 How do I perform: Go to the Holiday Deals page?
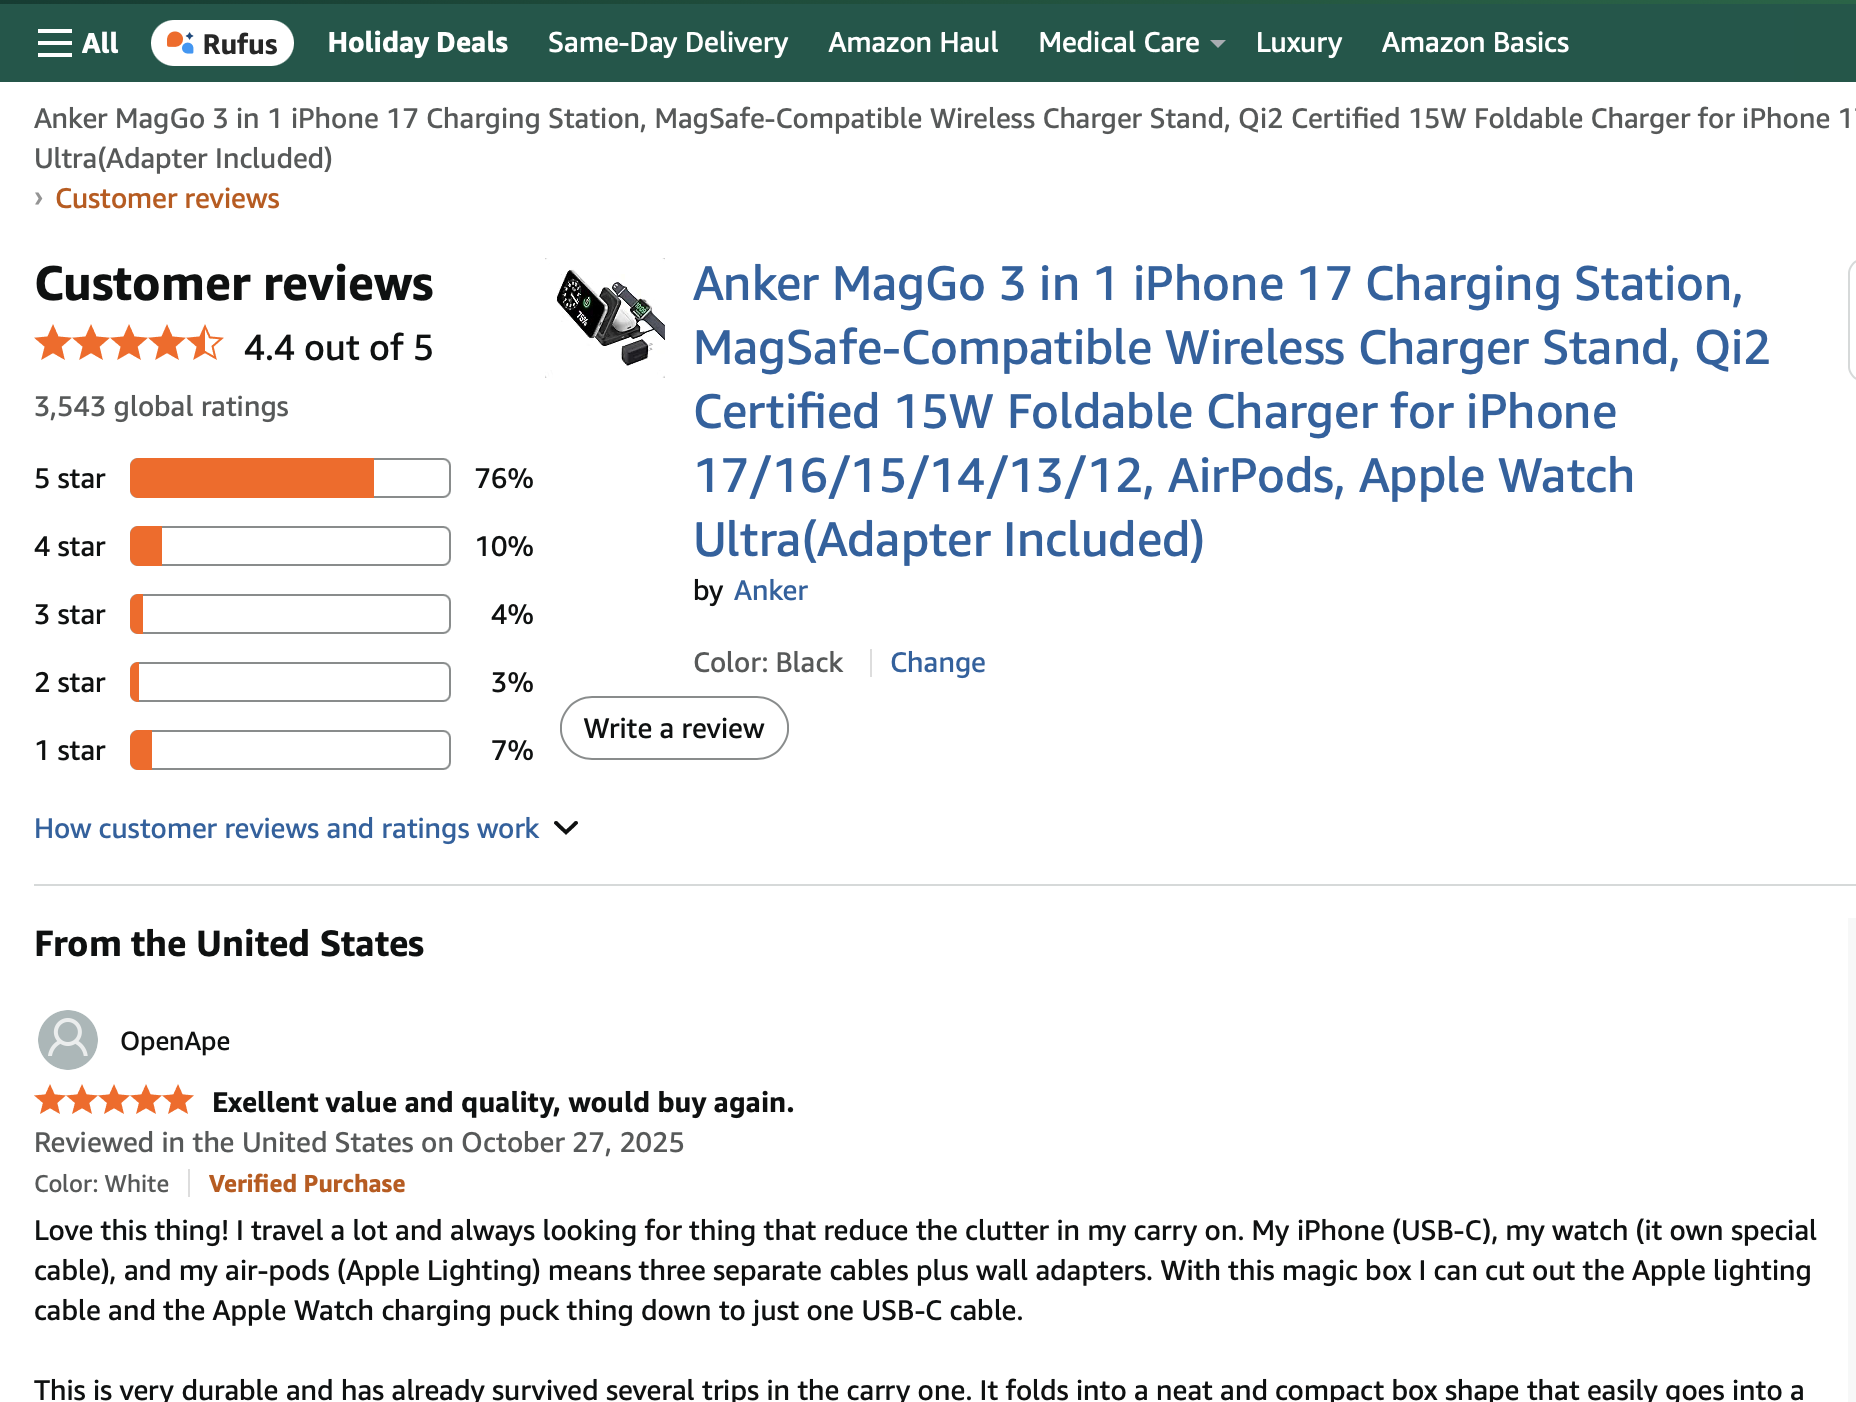[418, 43]
